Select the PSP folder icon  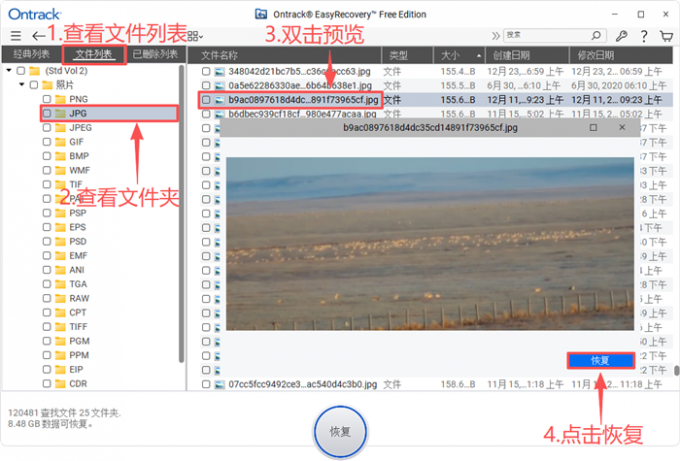click(60, 213)
